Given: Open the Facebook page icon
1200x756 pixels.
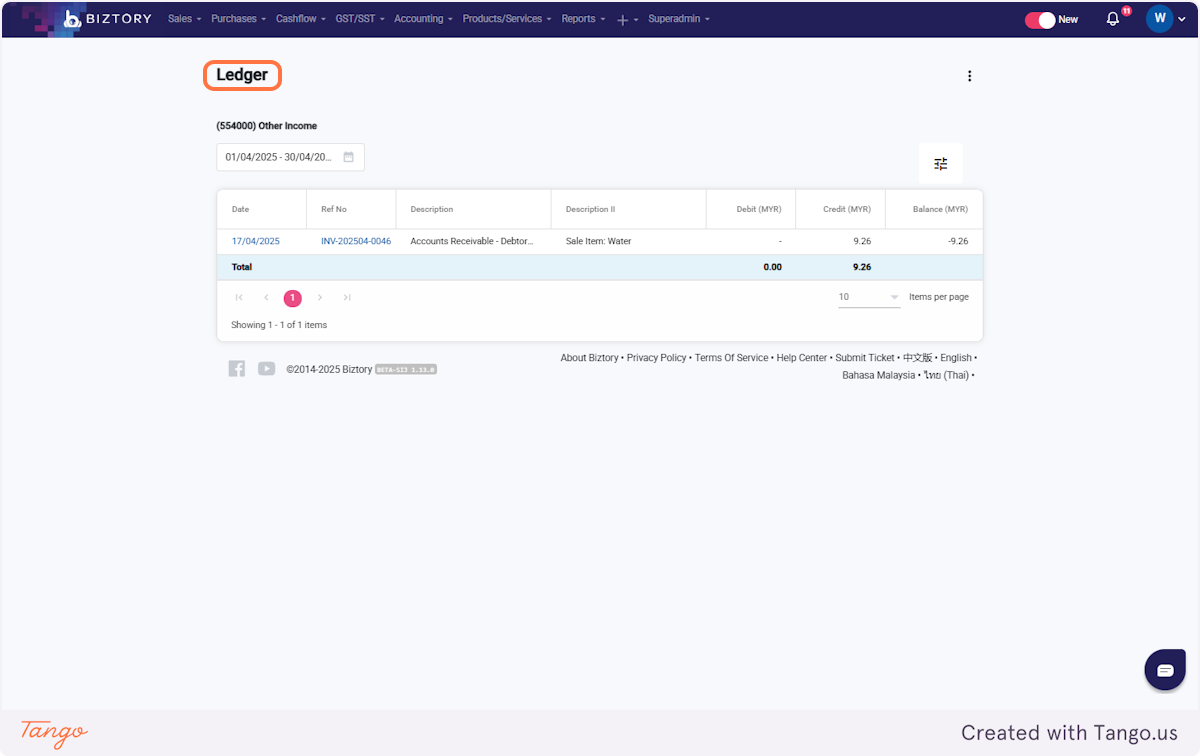Looking at the screenshot, I should click(x=237, y=368).
